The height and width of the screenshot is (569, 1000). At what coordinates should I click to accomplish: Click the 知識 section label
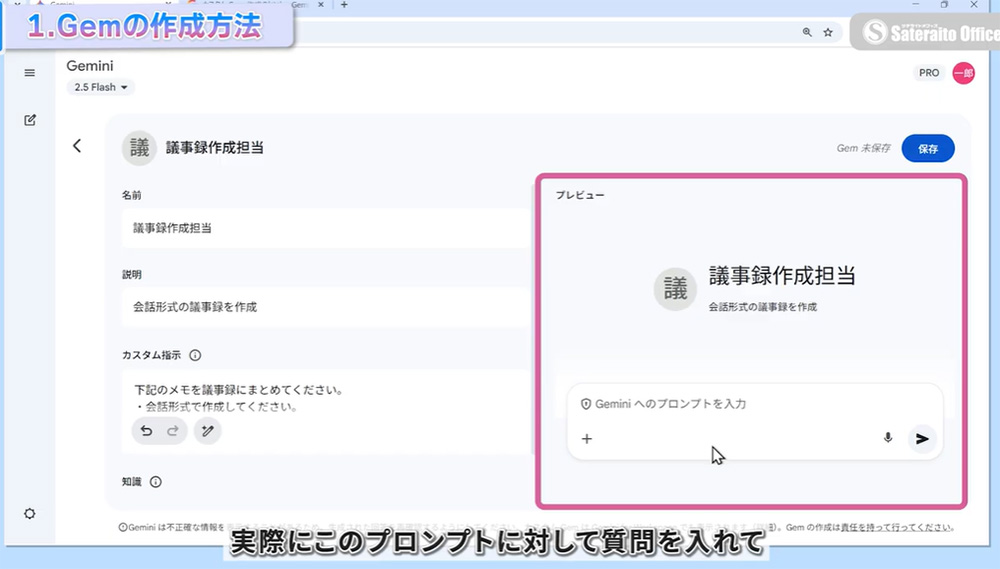tap(131, 482)
